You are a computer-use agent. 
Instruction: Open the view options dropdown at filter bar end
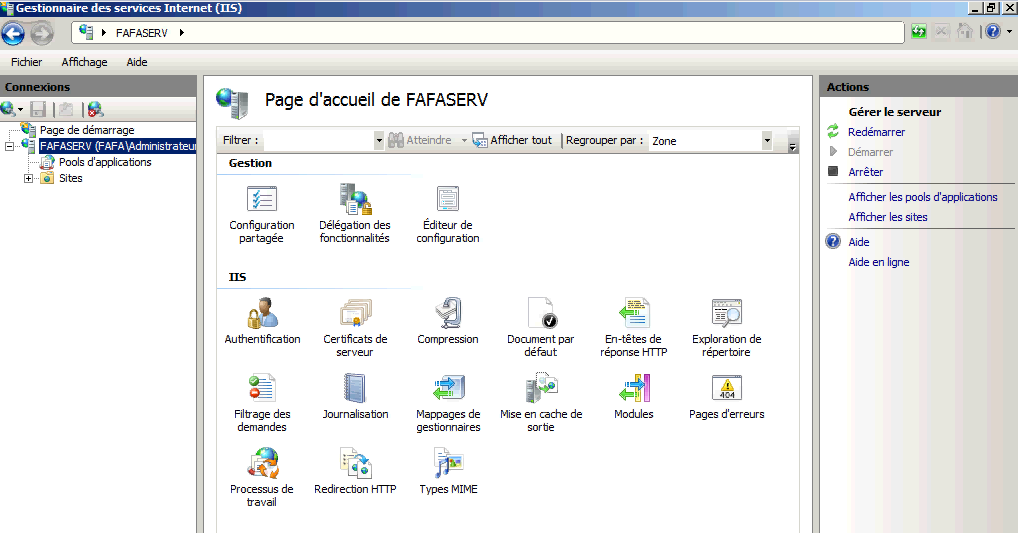pos(792,145)
